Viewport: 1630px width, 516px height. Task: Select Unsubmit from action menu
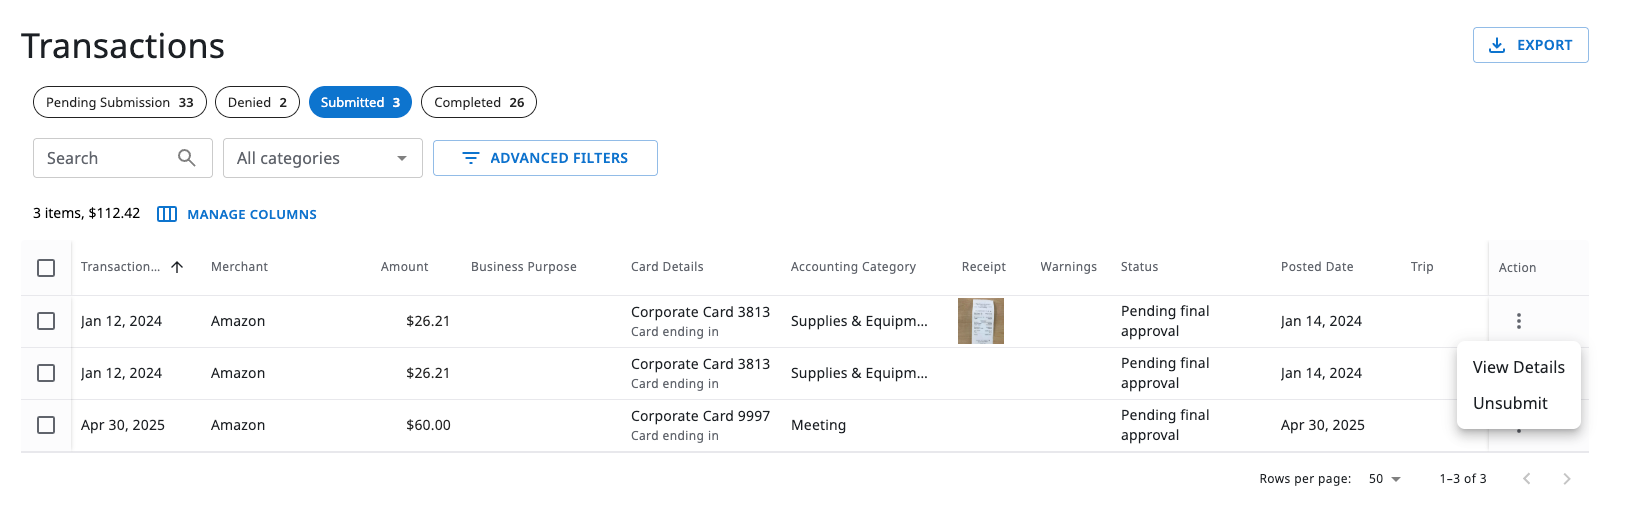click(1510, 403)
